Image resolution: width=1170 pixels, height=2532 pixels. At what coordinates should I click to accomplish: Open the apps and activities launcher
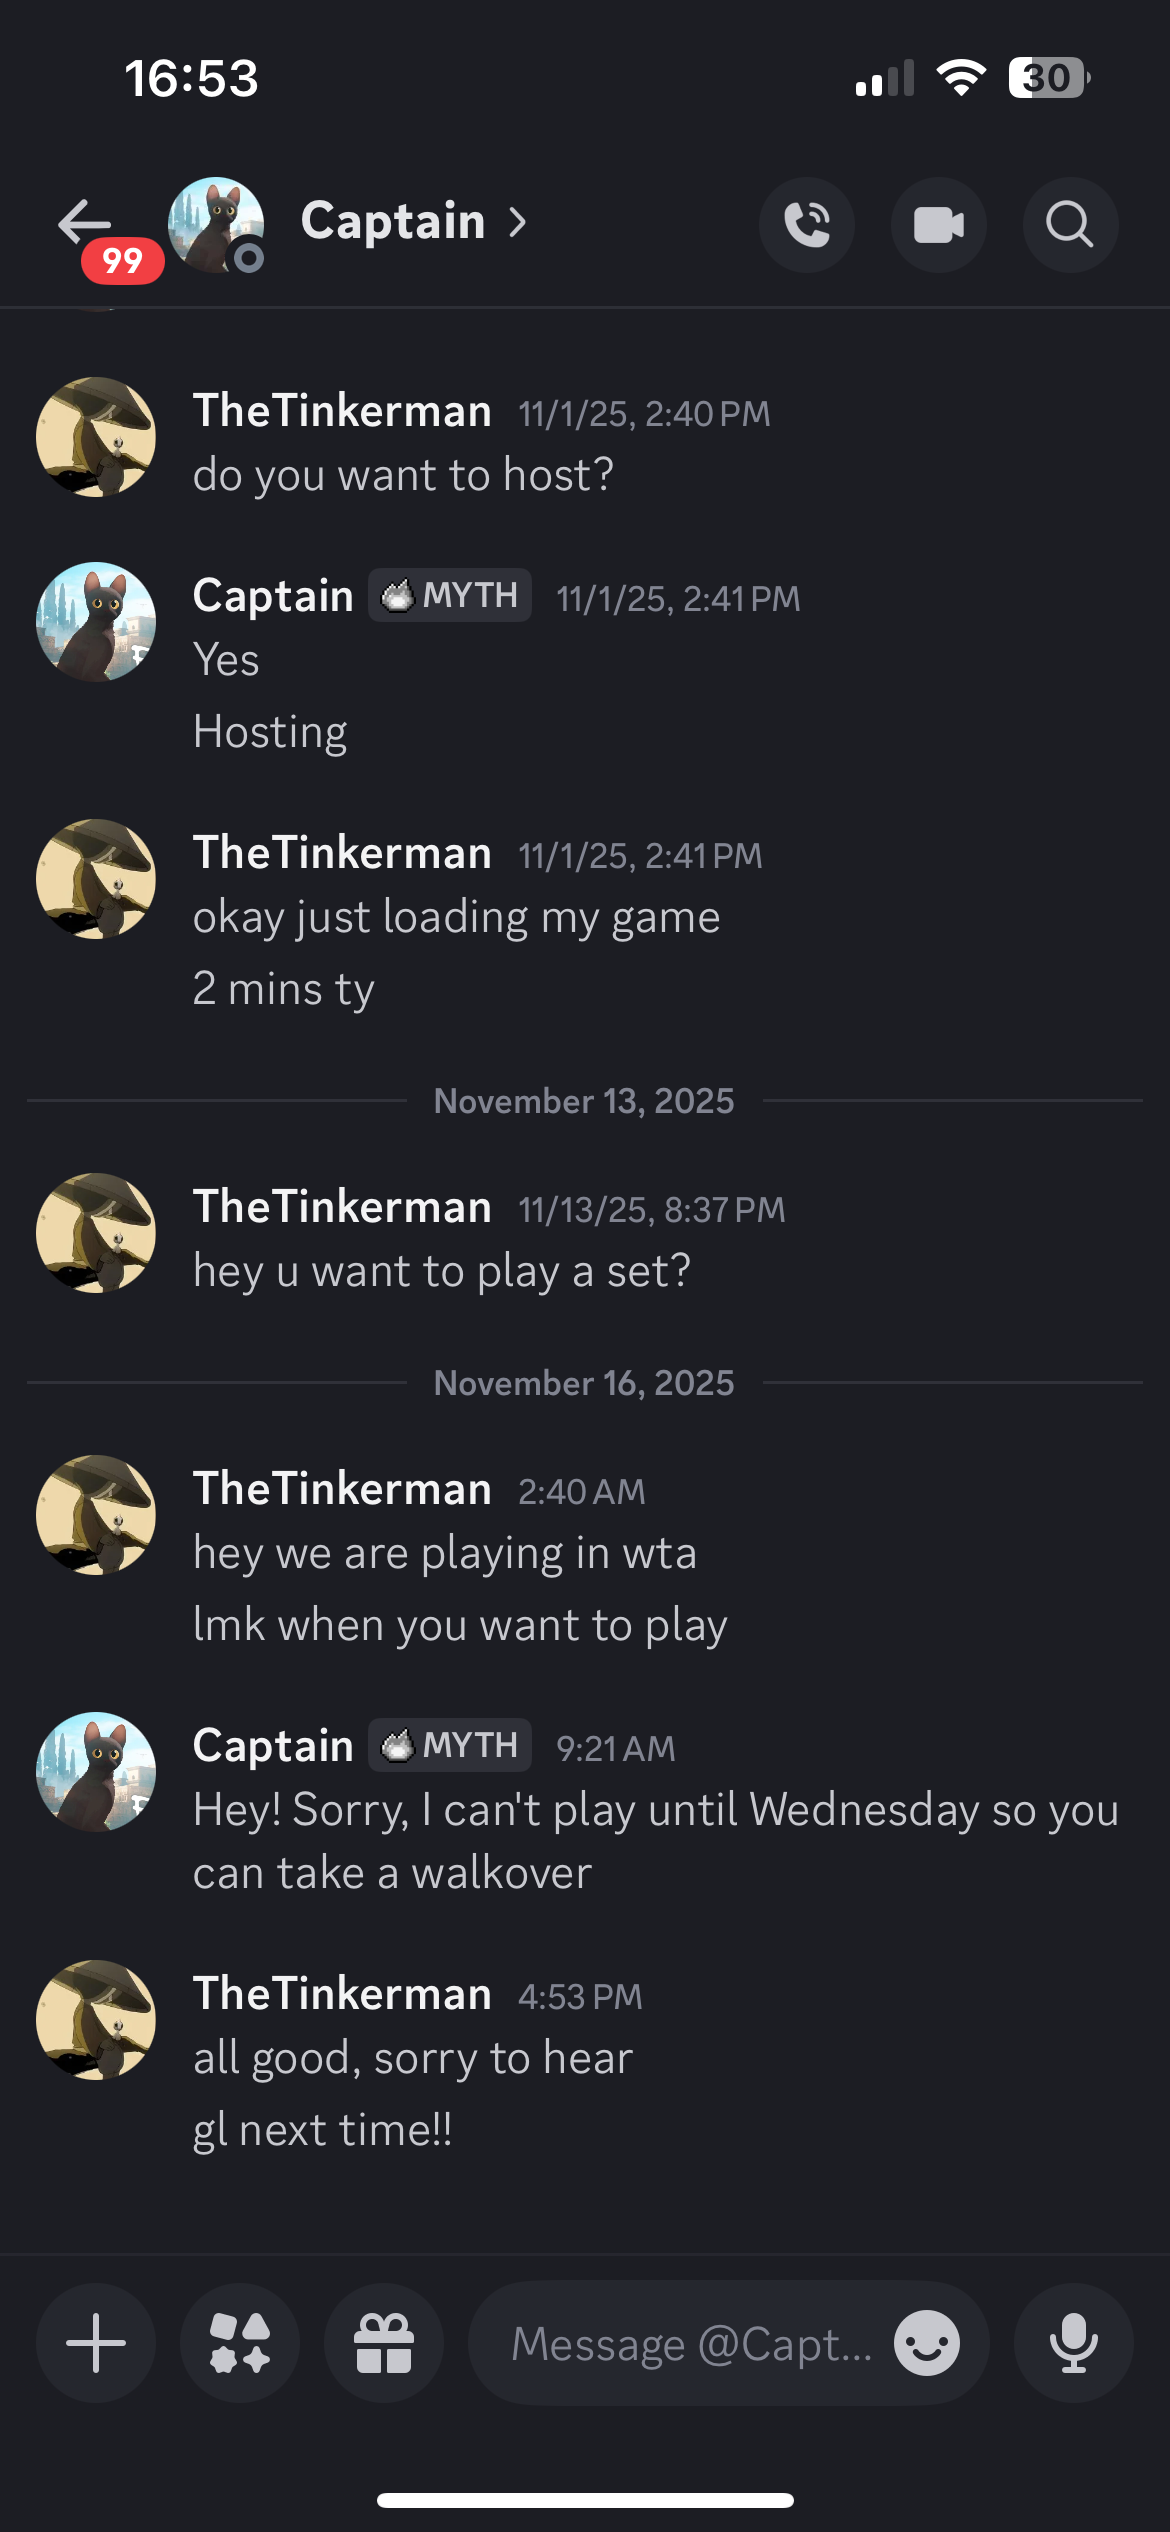pyautogui.click(x=240, y=2343)
